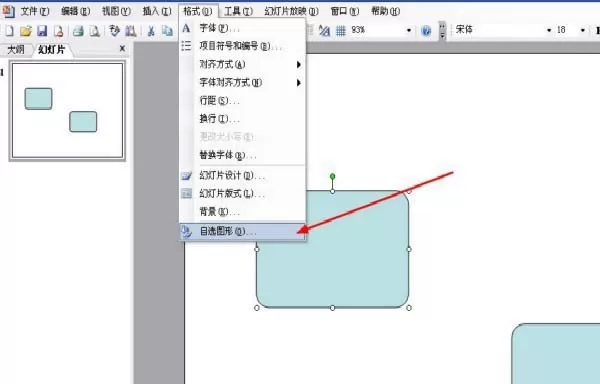Open the font size 18 dropdown
600x384 pixels.
point(582,30)
